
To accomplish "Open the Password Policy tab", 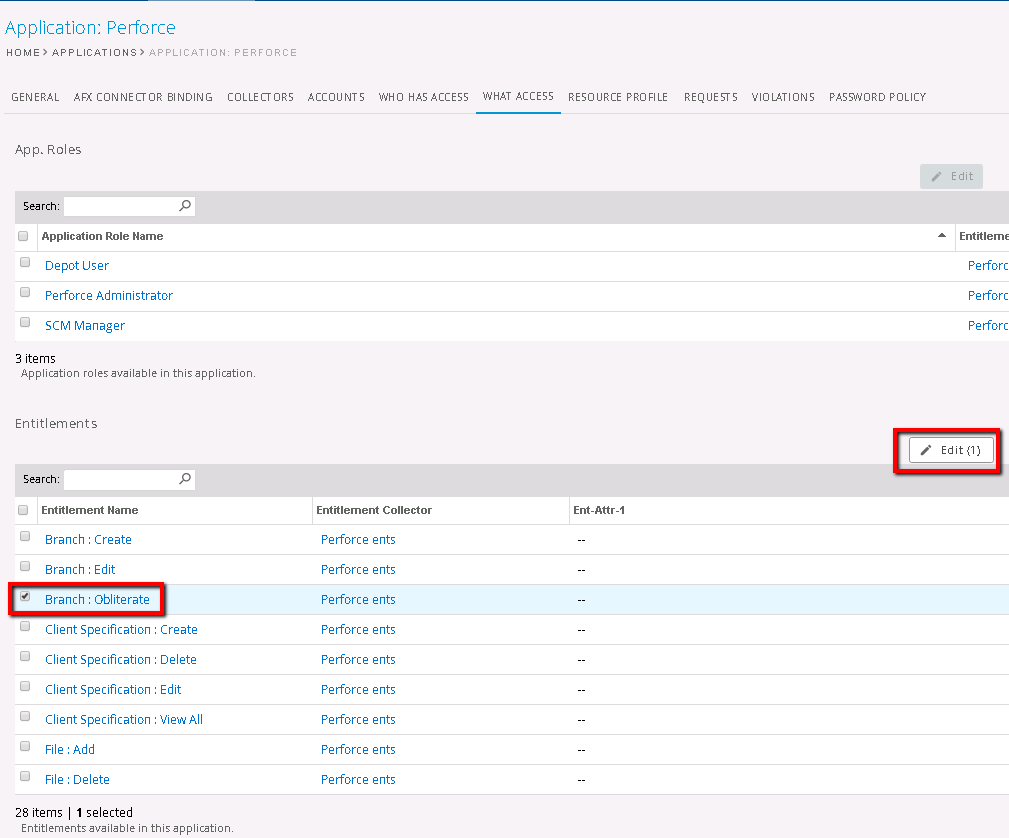I will [x=877, y=97].
